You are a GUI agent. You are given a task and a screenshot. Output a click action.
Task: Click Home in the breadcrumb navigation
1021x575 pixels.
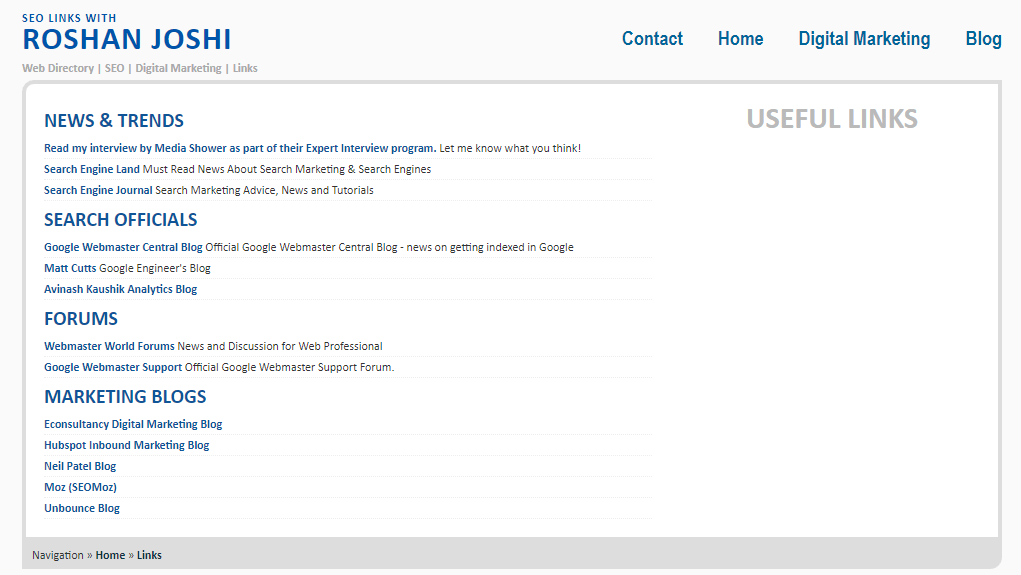coord(110,555)
